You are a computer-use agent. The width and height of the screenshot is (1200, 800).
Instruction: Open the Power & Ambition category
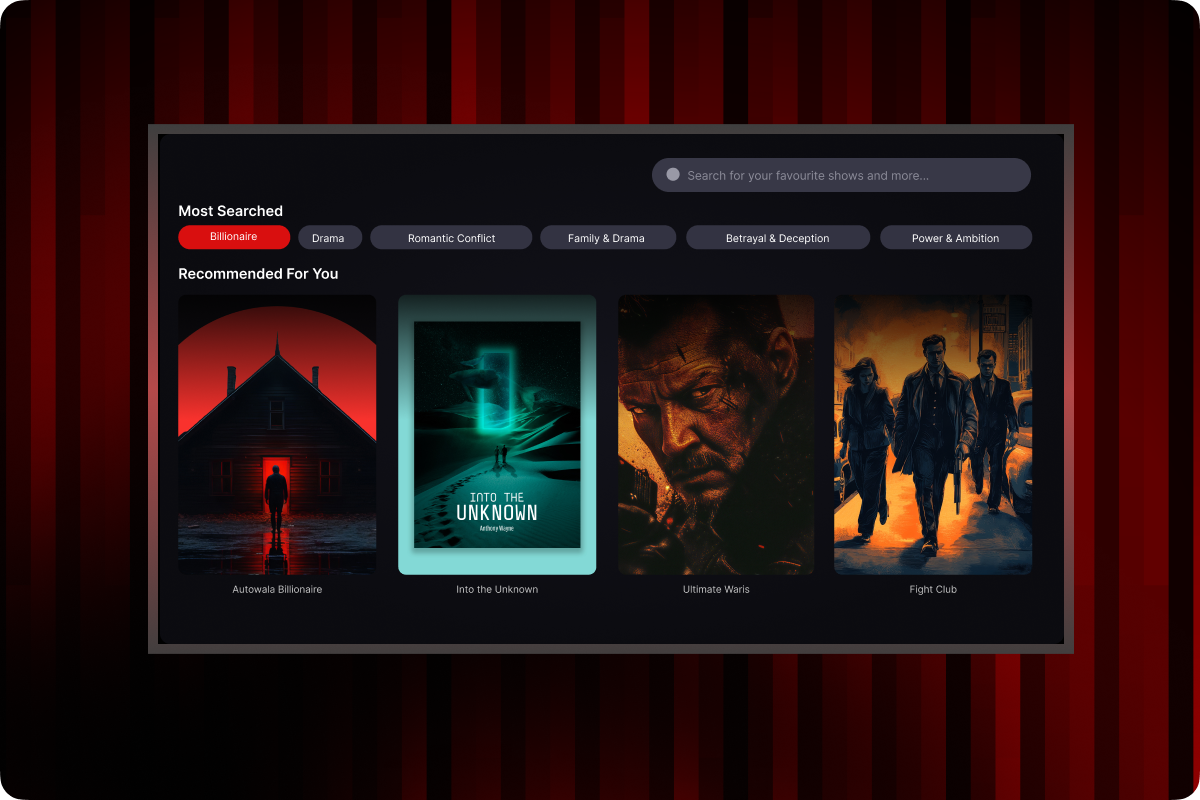tap(955, 238)
